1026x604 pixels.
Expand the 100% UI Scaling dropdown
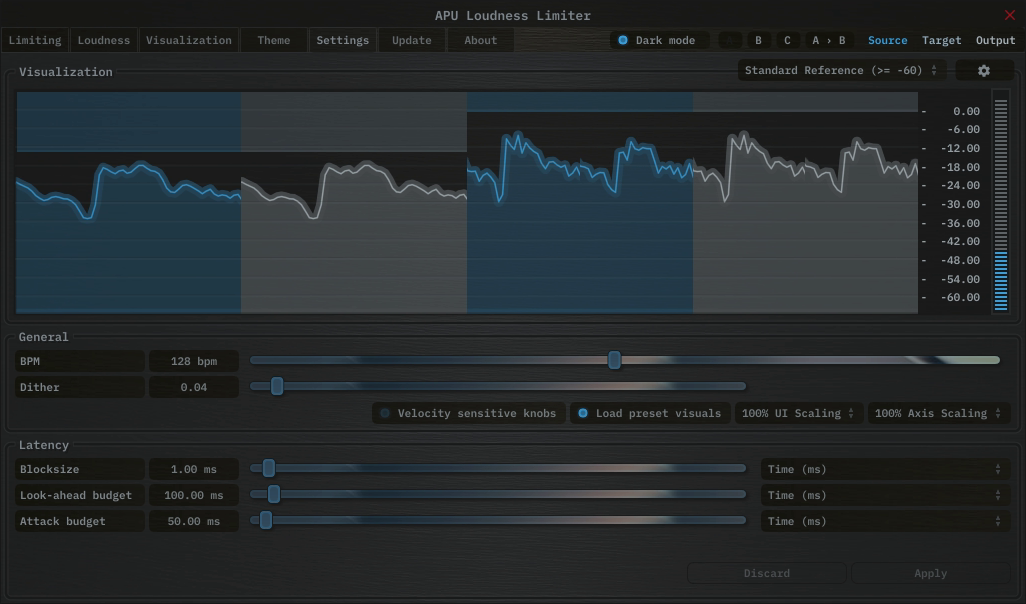pyautogui.click(x=798, y=413)
